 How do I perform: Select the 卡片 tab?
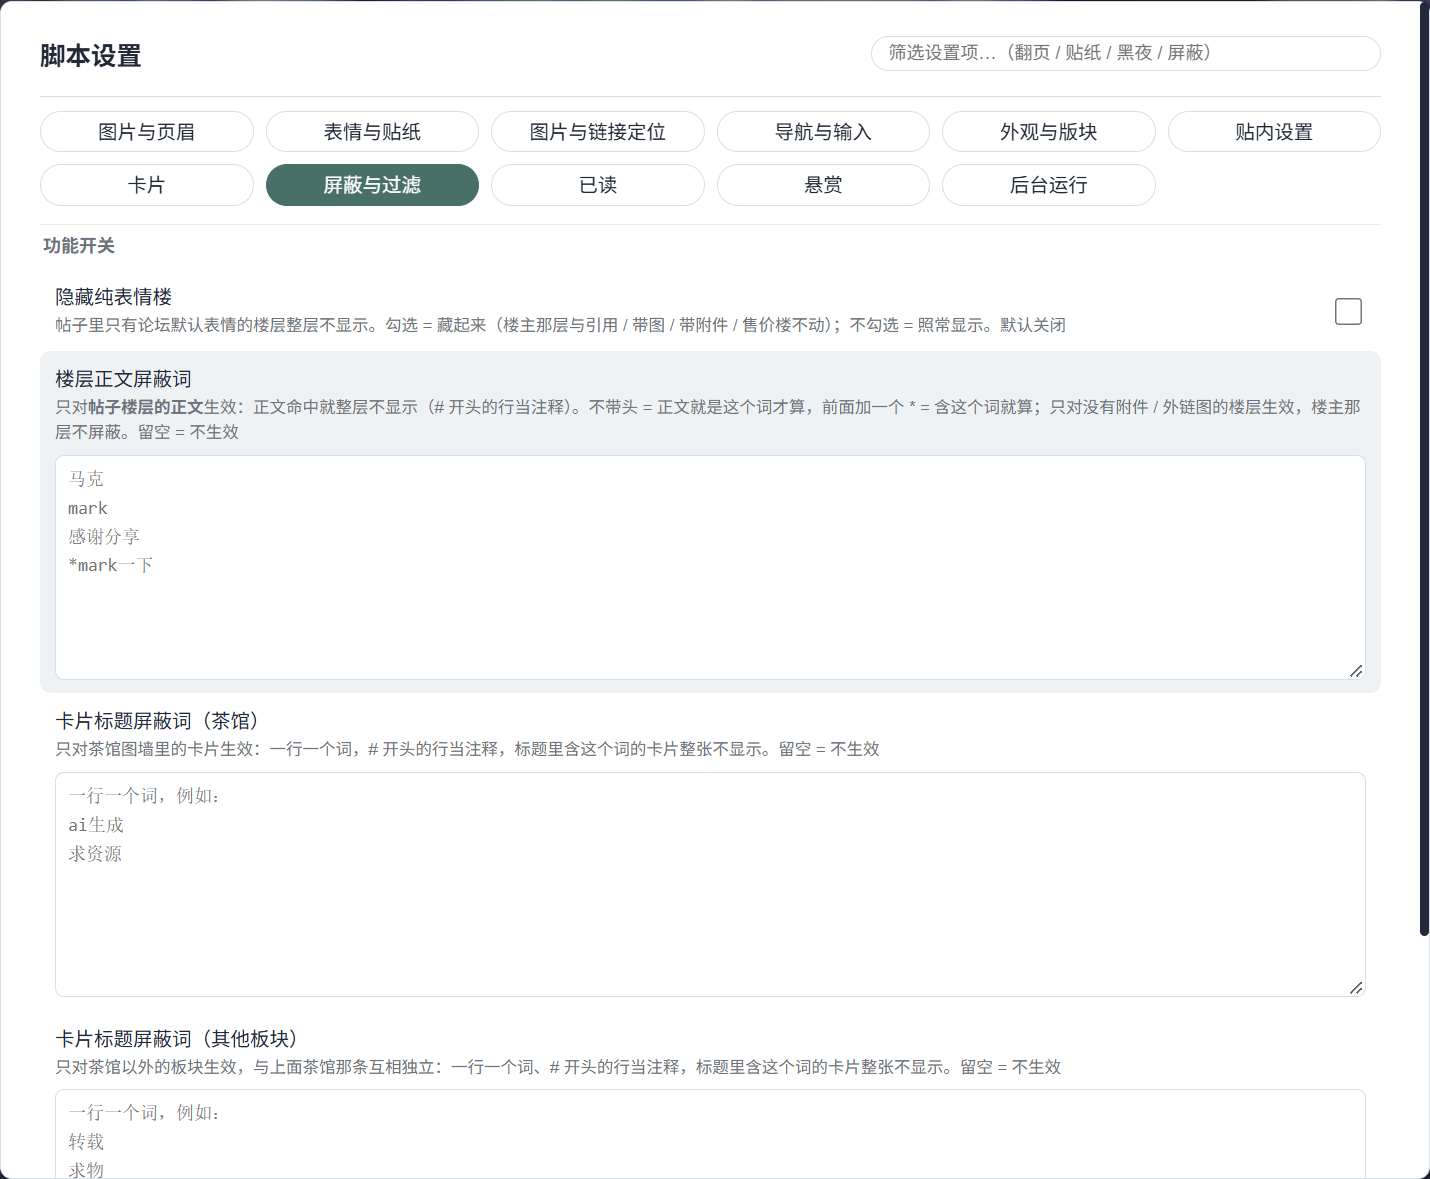[147, 185]
